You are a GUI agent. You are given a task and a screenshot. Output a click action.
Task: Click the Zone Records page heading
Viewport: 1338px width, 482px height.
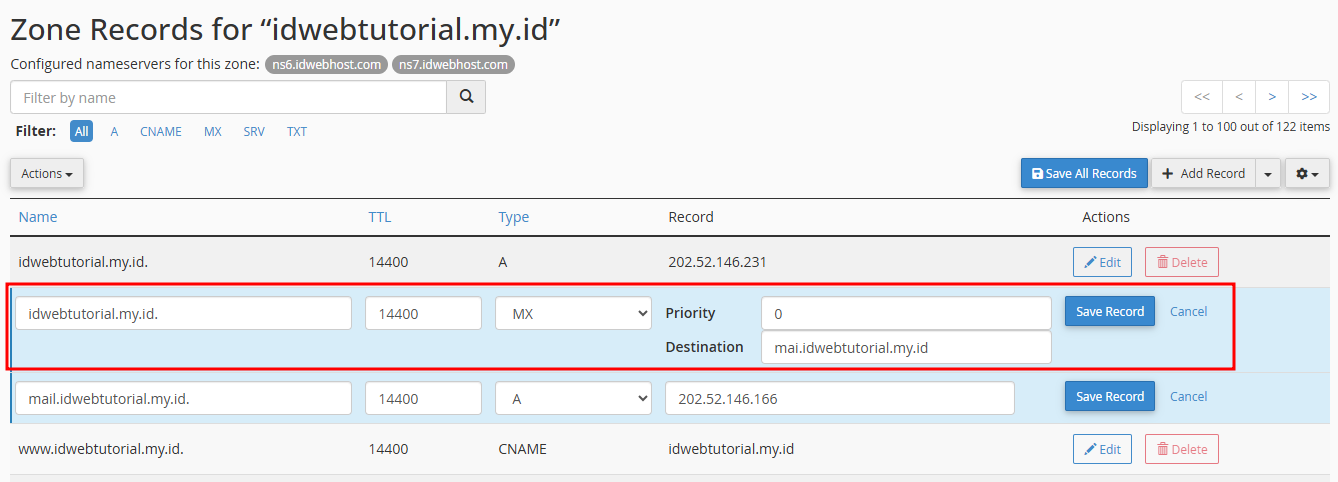[285, 29]
